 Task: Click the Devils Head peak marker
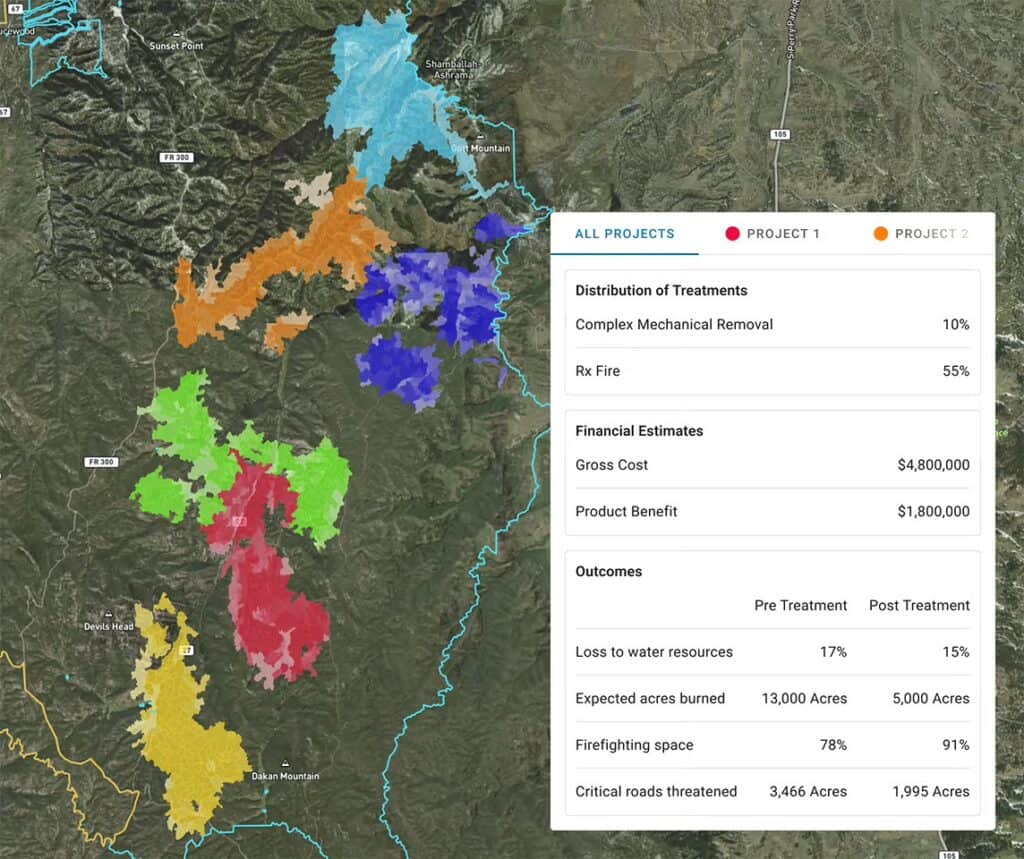pyautogui.click(x=108, y=614)
